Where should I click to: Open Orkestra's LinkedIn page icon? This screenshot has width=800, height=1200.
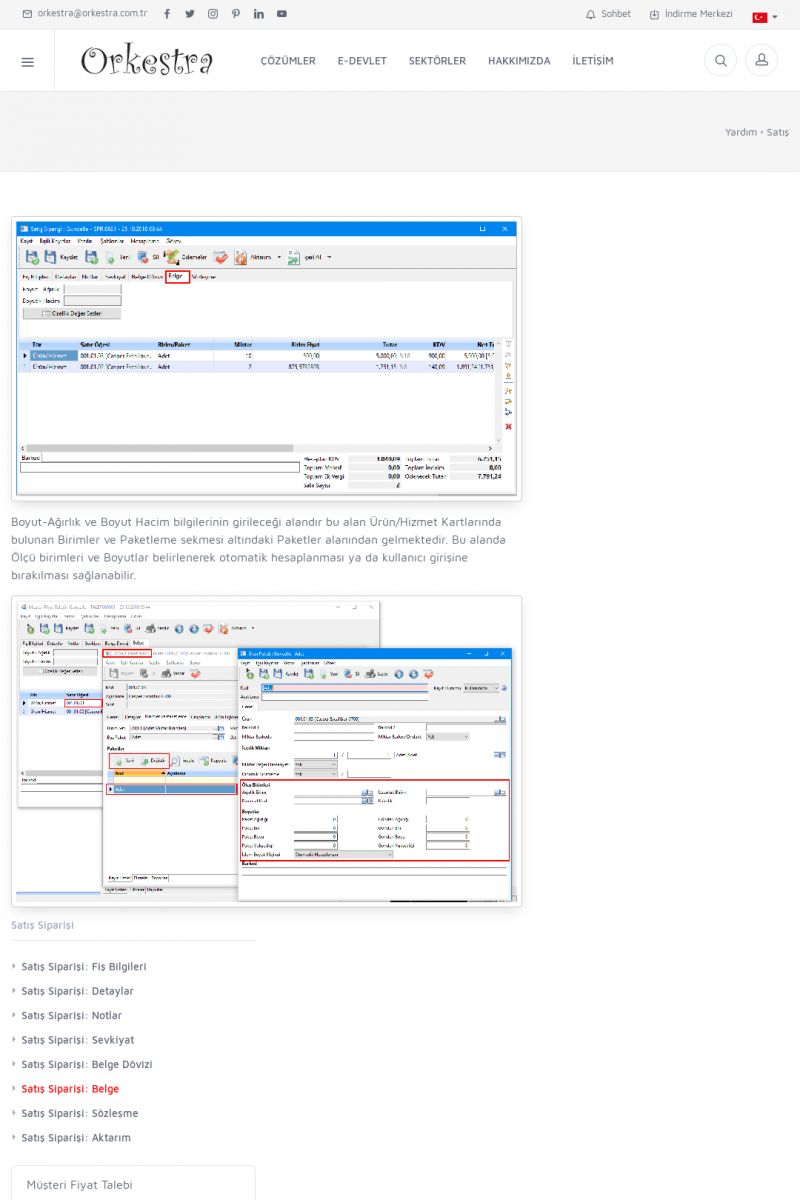259,14
